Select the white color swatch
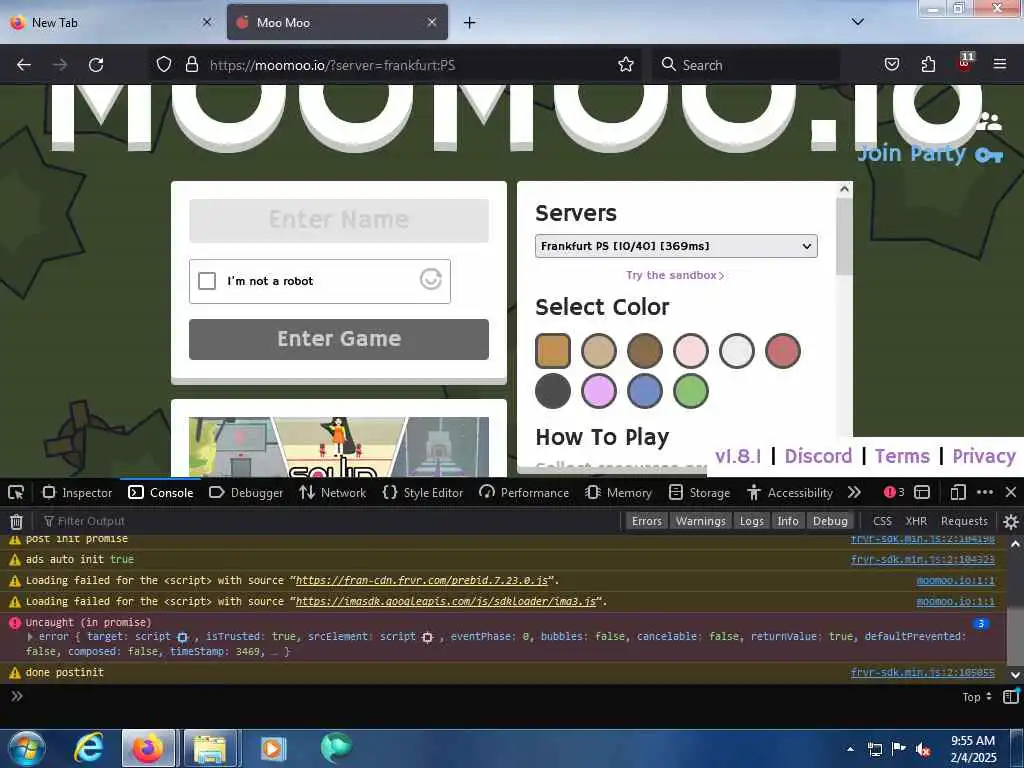 coord(737,351)
